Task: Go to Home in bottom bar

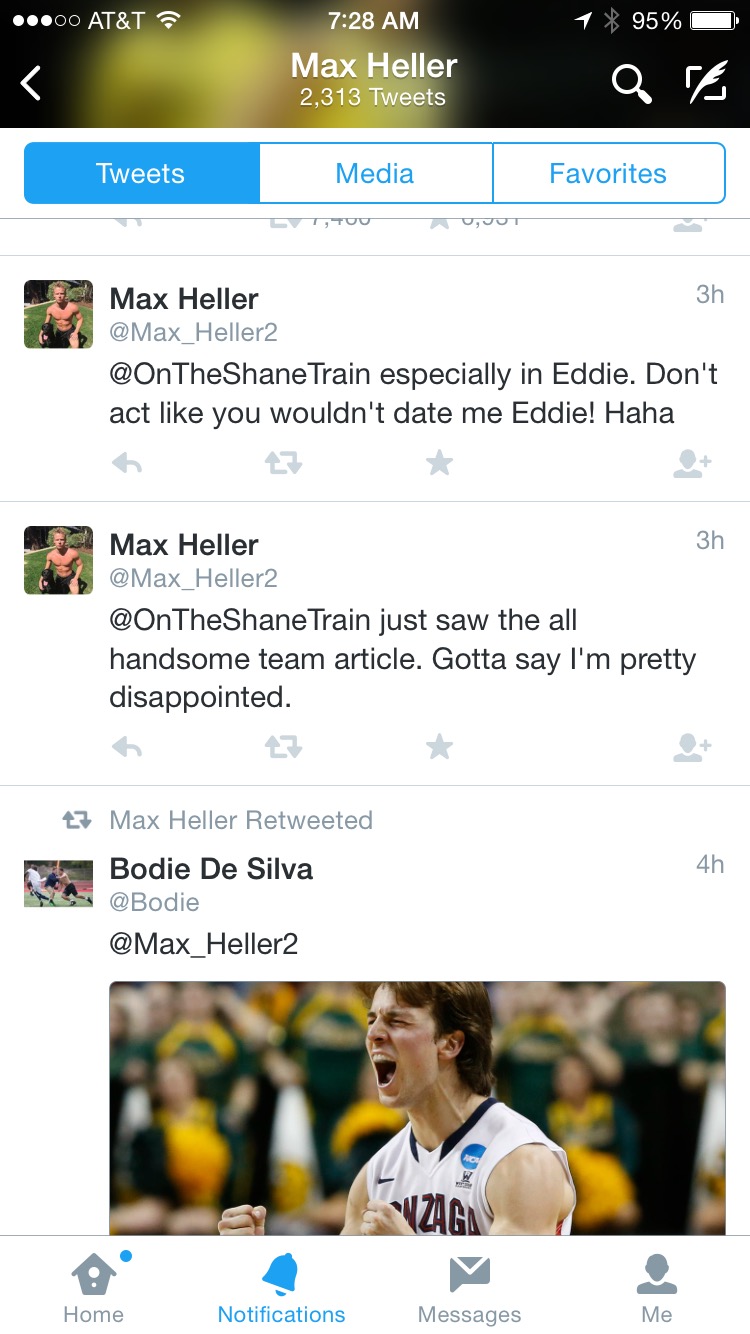Action: [x=94, y=1288]
